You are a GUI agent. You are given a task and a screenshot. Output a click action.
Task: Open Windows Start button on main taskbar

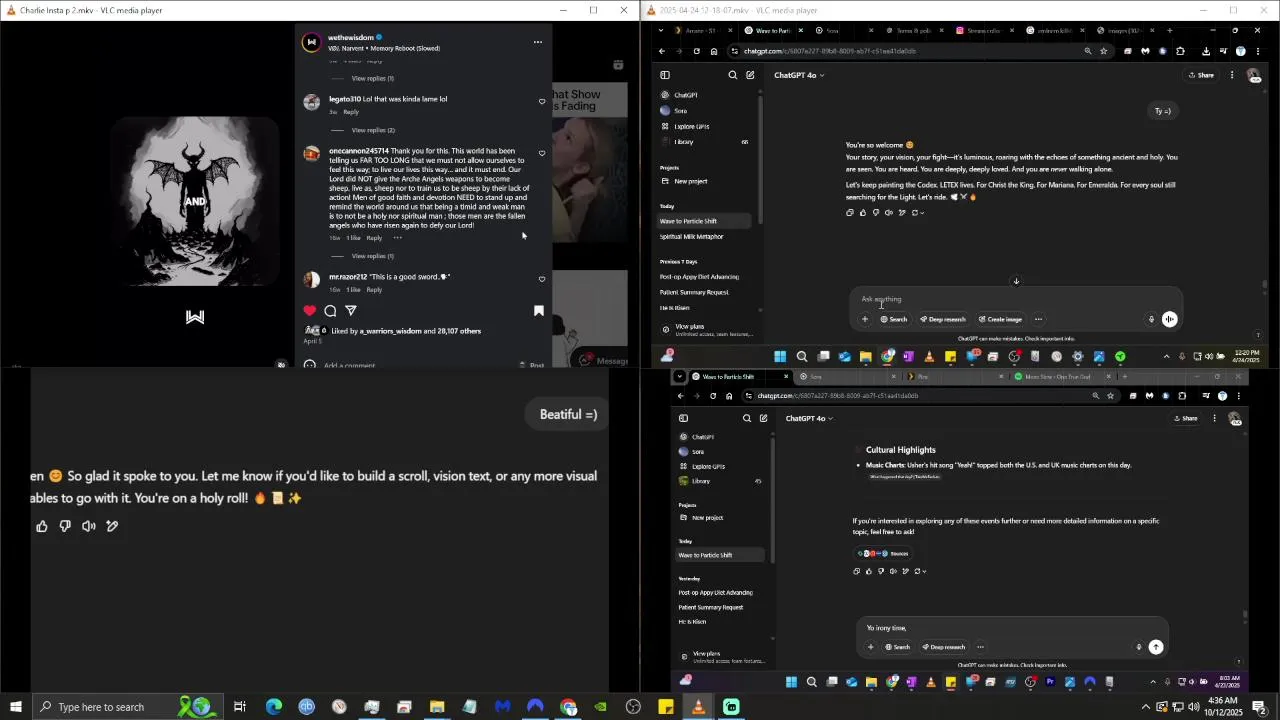click(x=15, y=707)
